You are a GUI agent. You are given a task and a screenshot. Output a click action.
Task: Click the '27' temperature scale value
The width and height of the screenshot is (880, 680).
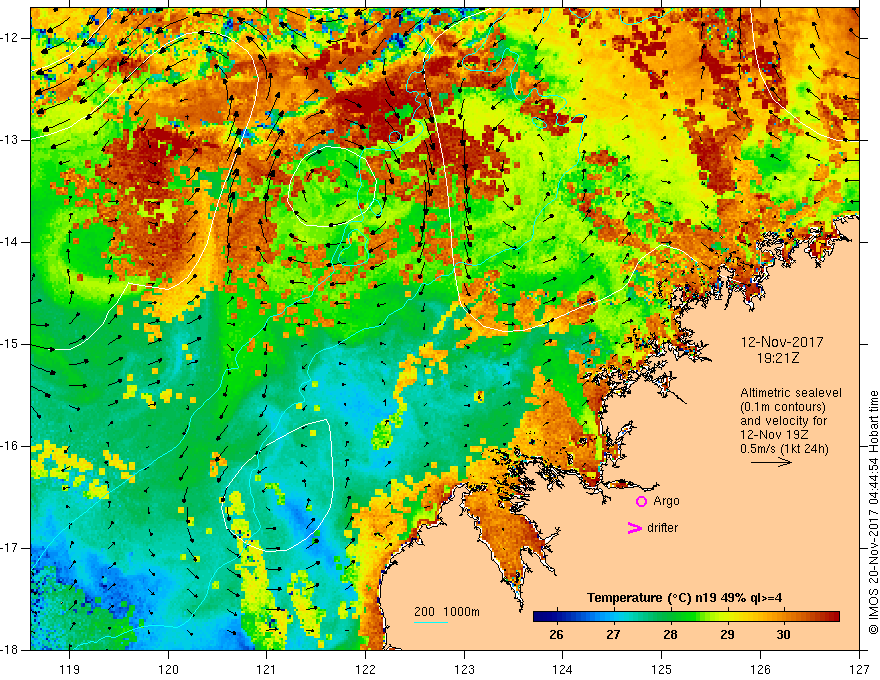[613, 635]
